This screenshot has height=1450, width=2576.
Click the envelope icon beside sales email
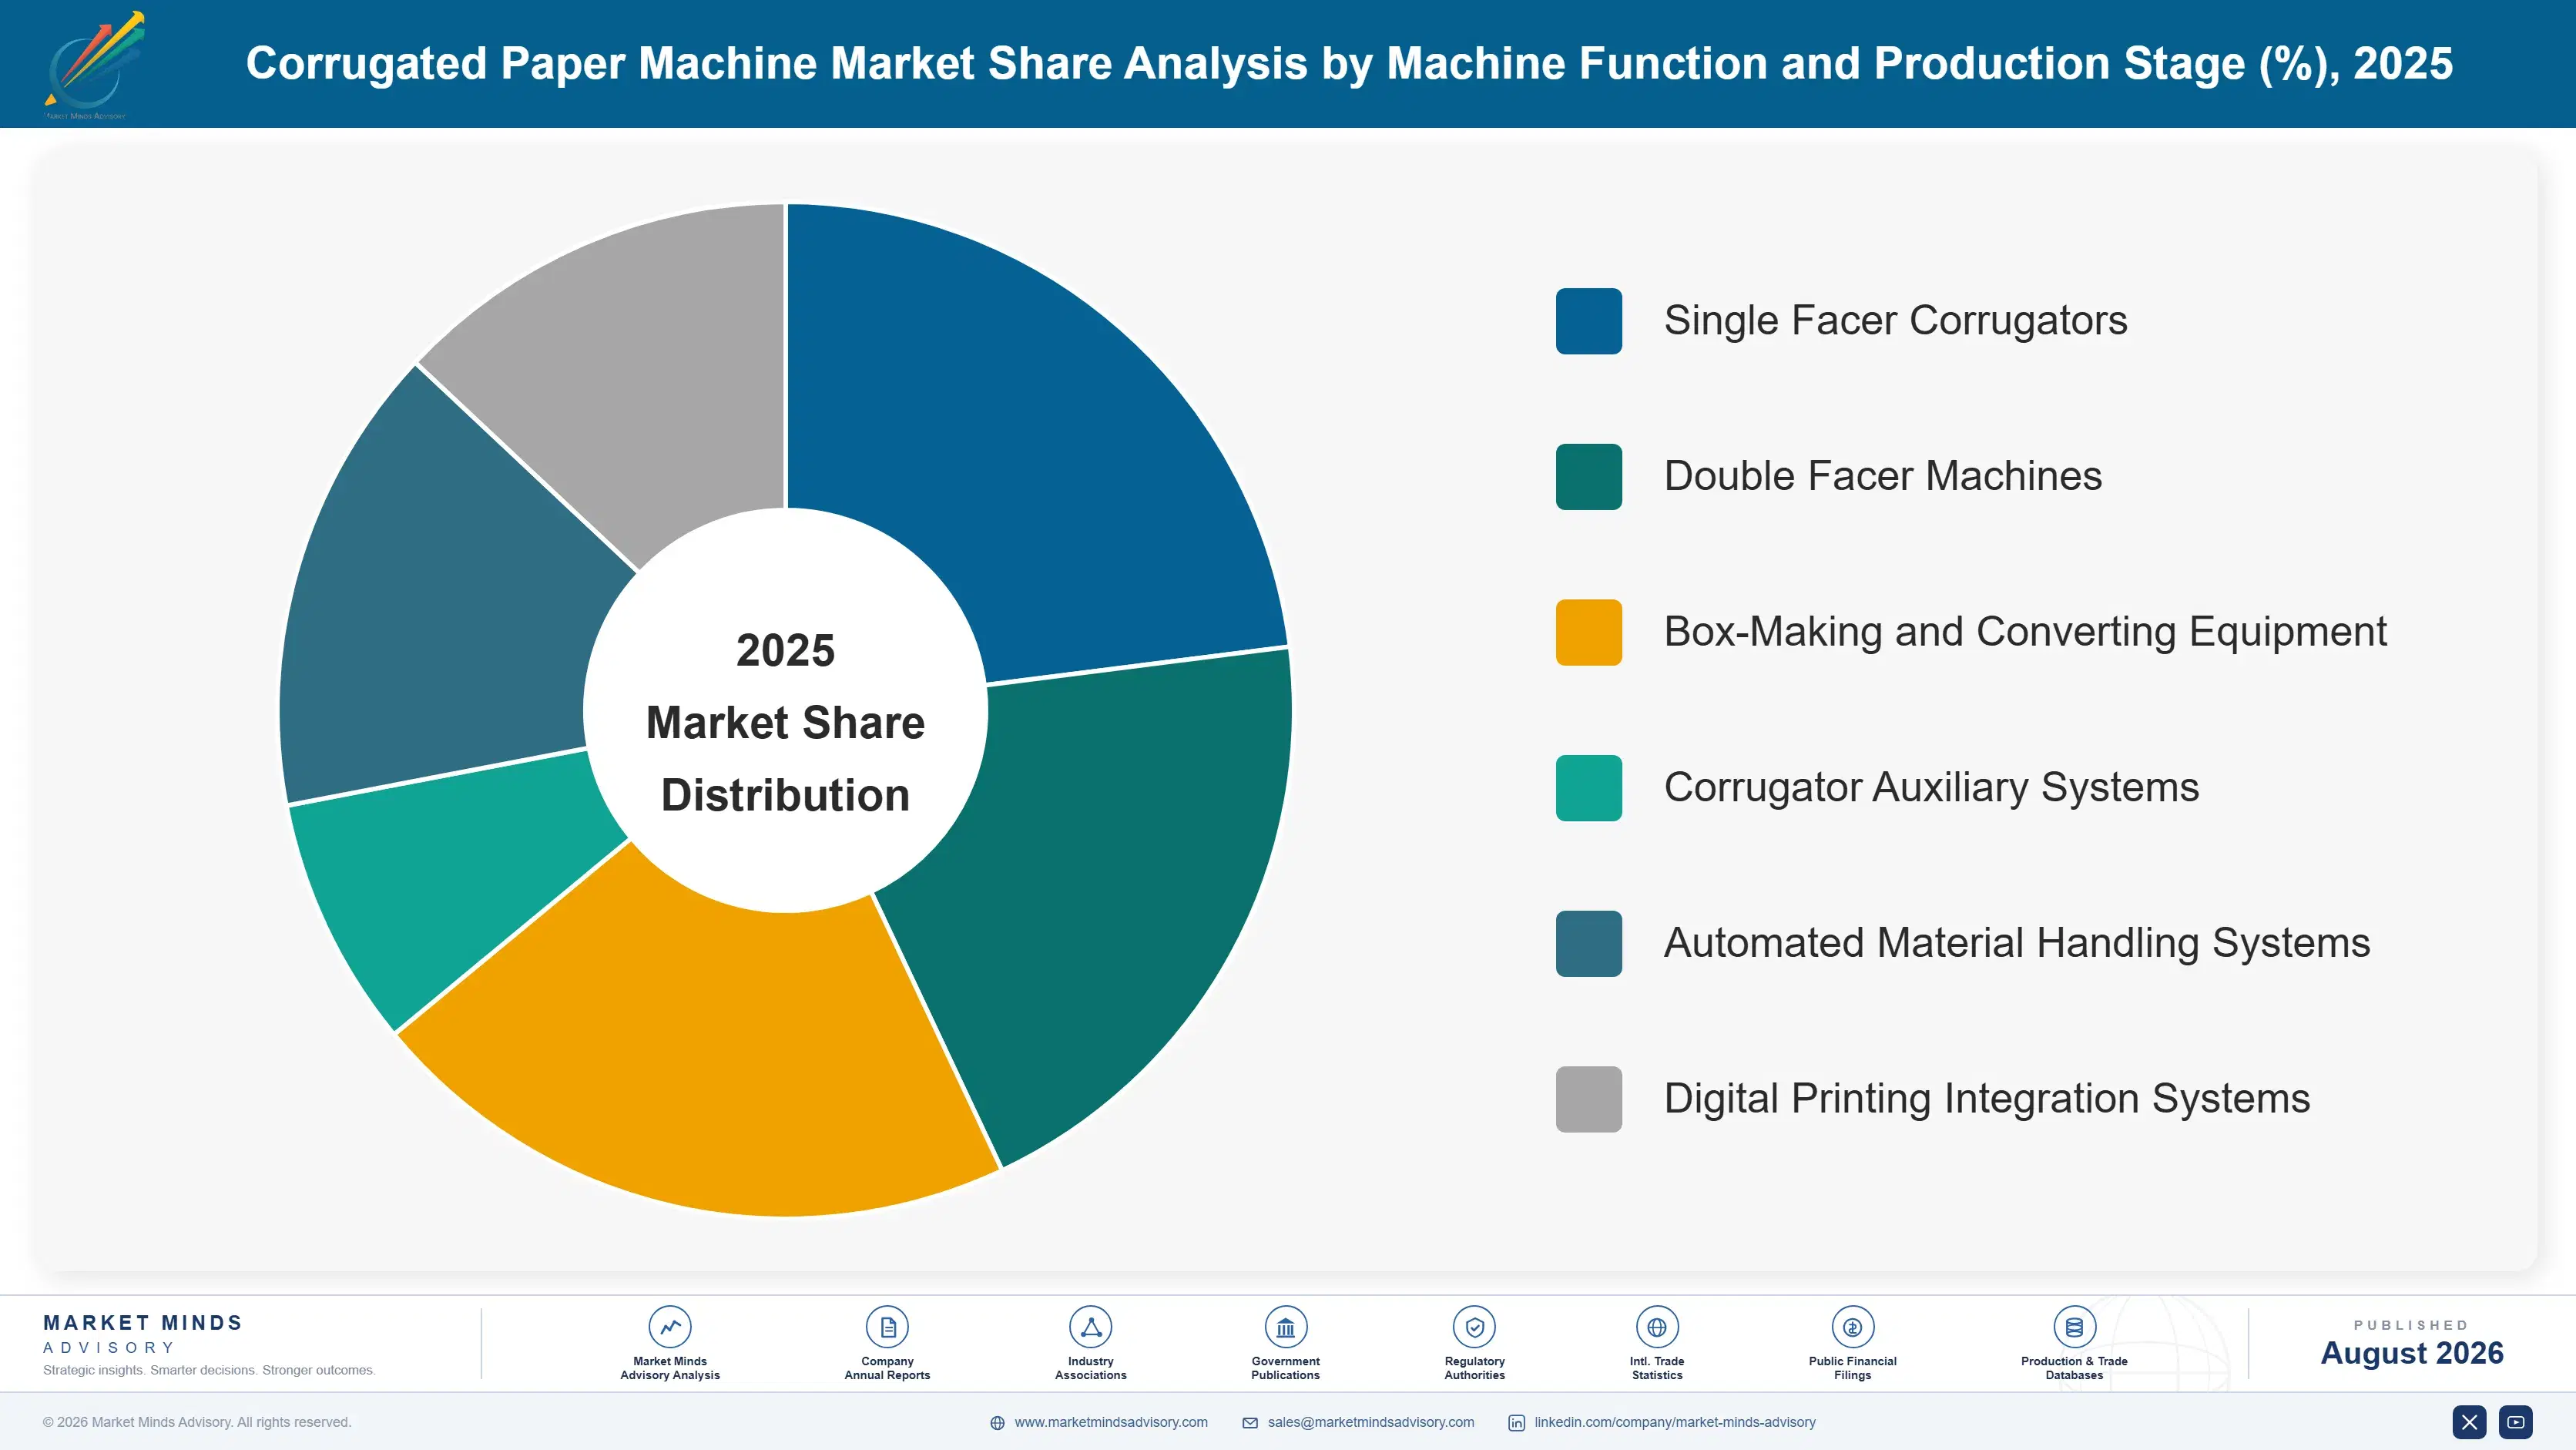click(x=1250, y=1423)
